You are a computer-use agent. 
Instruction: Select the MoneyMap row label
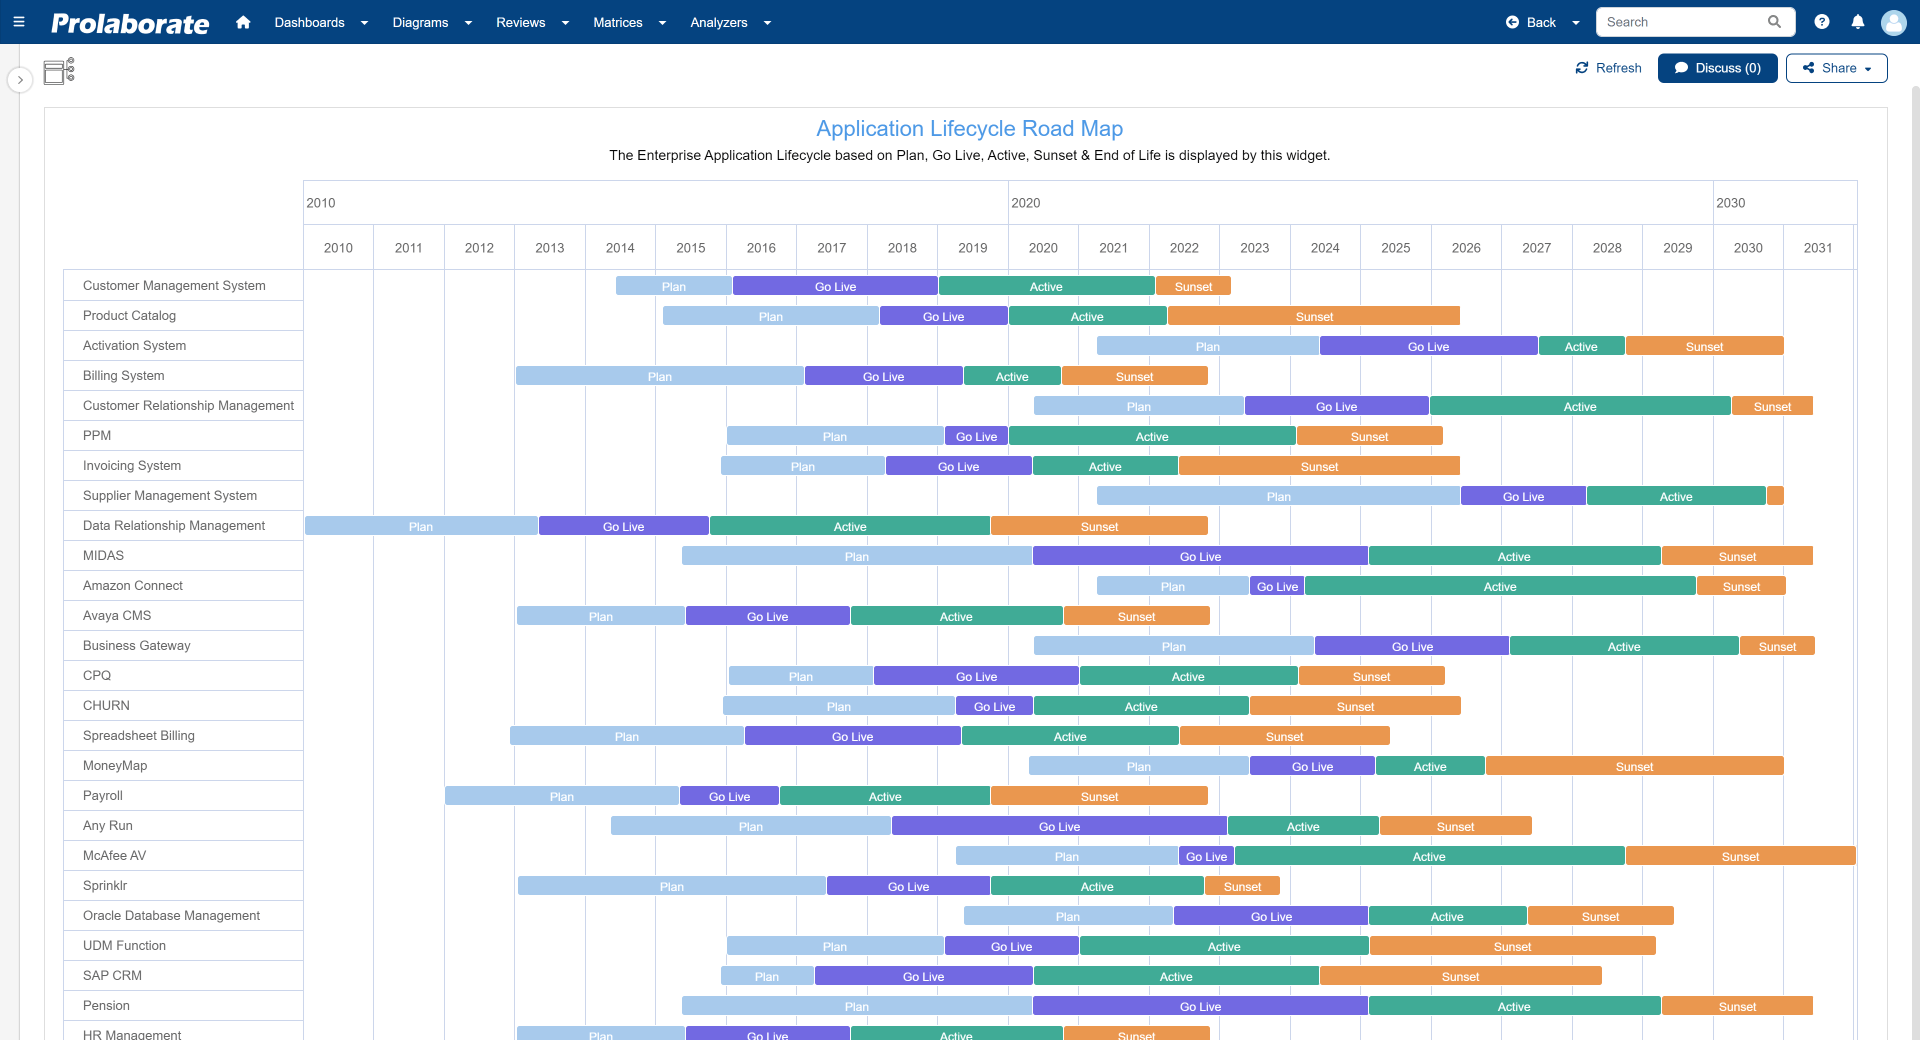[115, 765]
